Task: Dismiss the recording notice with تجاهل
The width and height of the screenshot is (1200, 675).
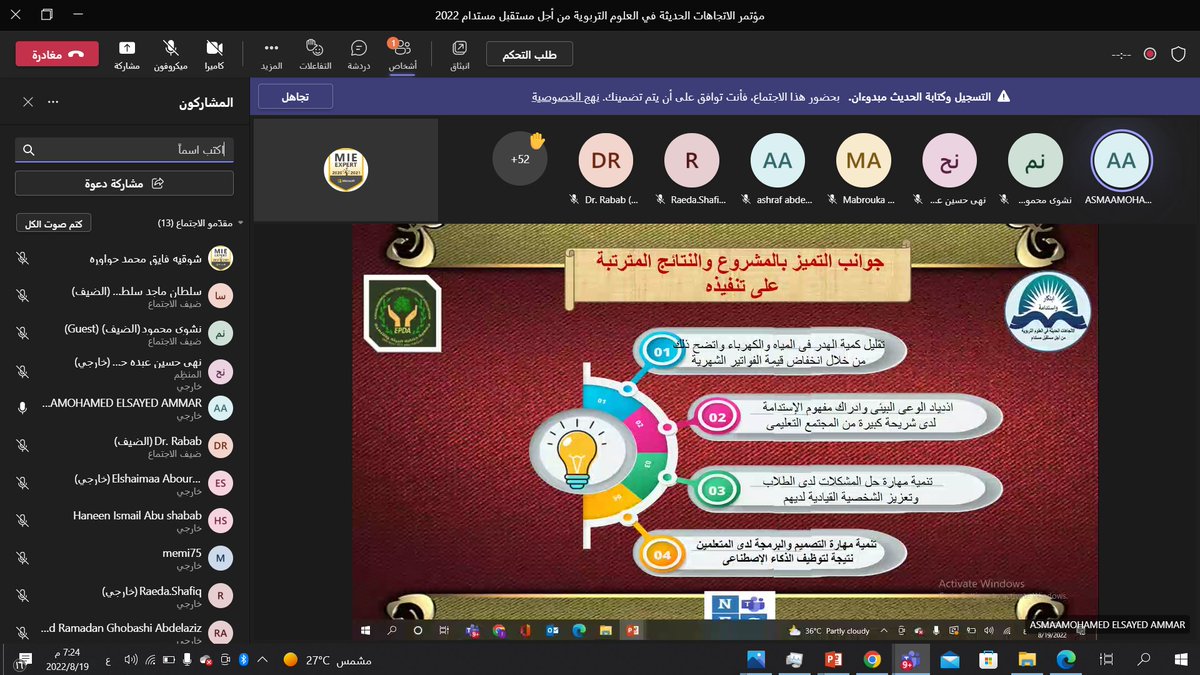Action: tap(295, 97)
